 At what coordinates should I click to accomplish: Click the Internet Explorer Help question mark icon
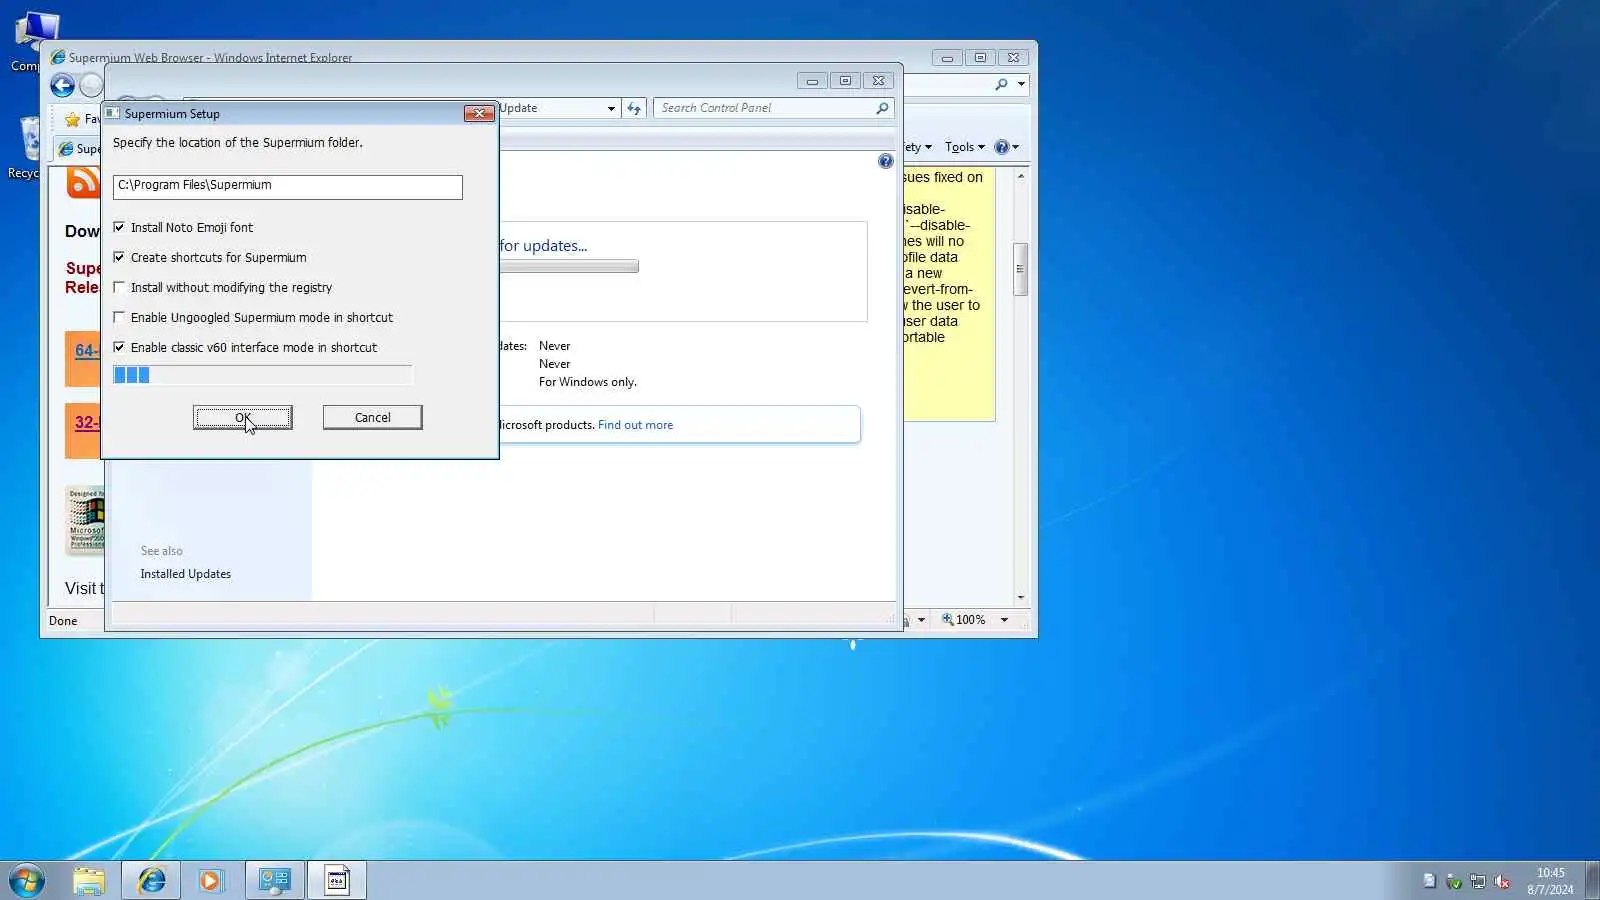pos(1002,147)
